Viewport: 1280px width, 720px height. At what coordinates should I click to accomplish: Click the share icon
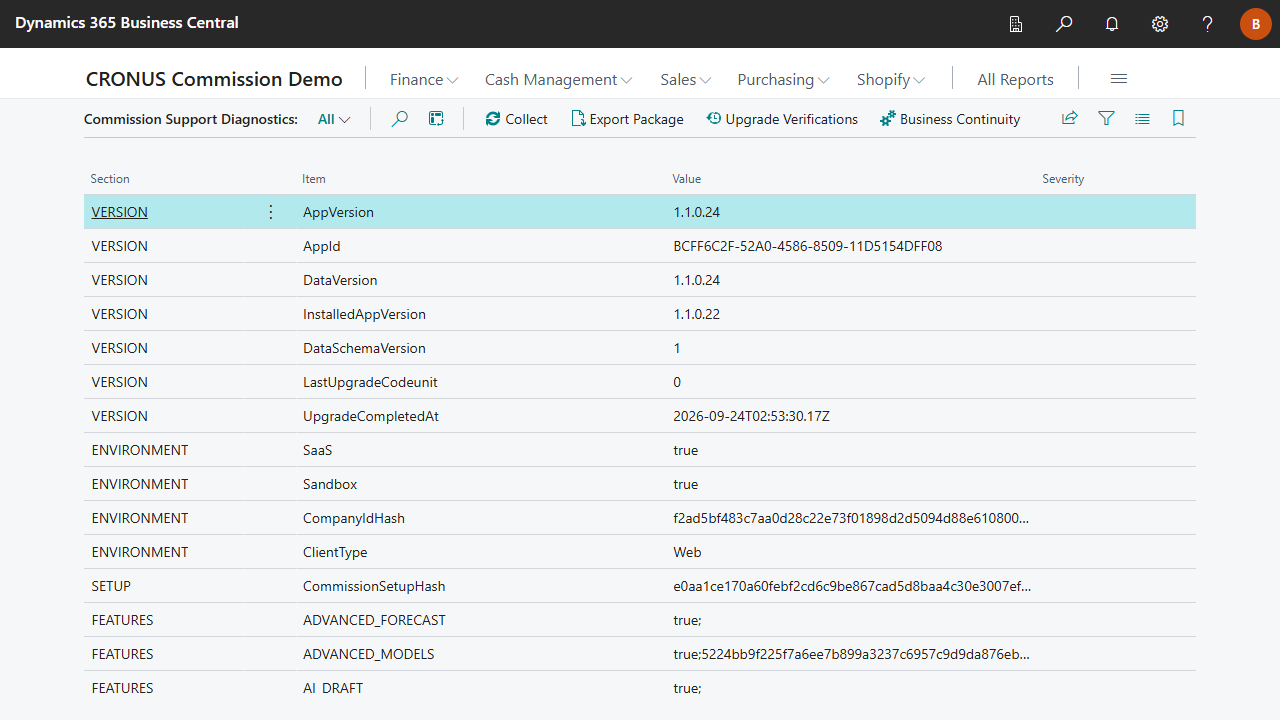point(1070,119)
